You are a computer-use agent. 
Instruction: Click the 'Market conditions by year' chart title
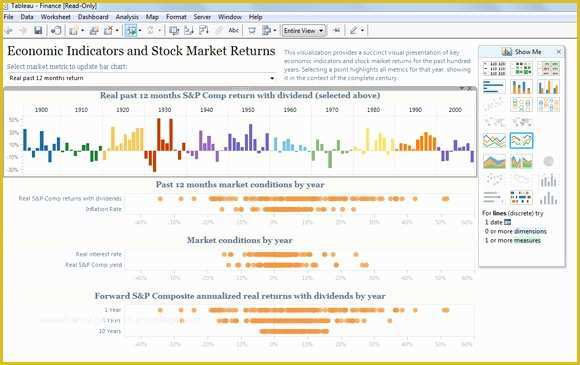(239, 240)
